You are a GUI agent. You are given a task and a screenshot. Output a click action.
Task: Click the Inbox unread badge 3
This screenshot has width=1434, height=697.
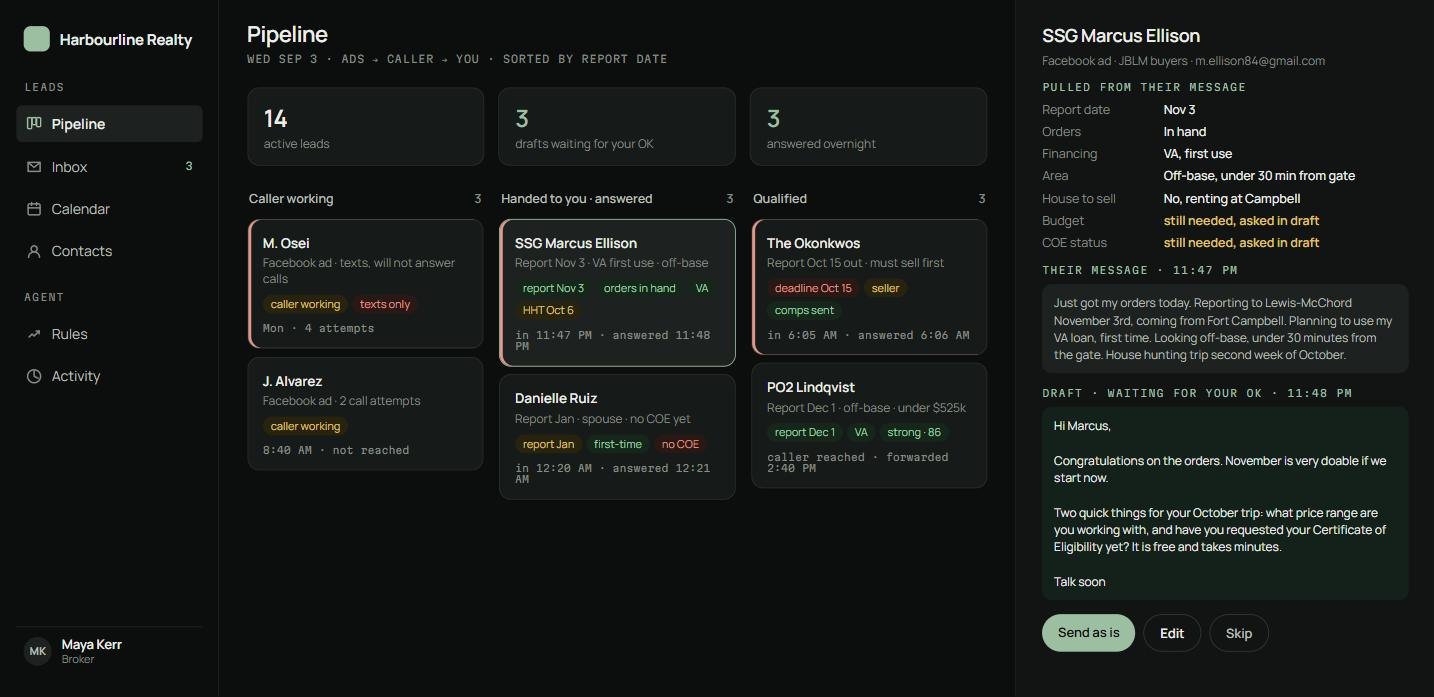pyautogui.click(x=188, y=166)
